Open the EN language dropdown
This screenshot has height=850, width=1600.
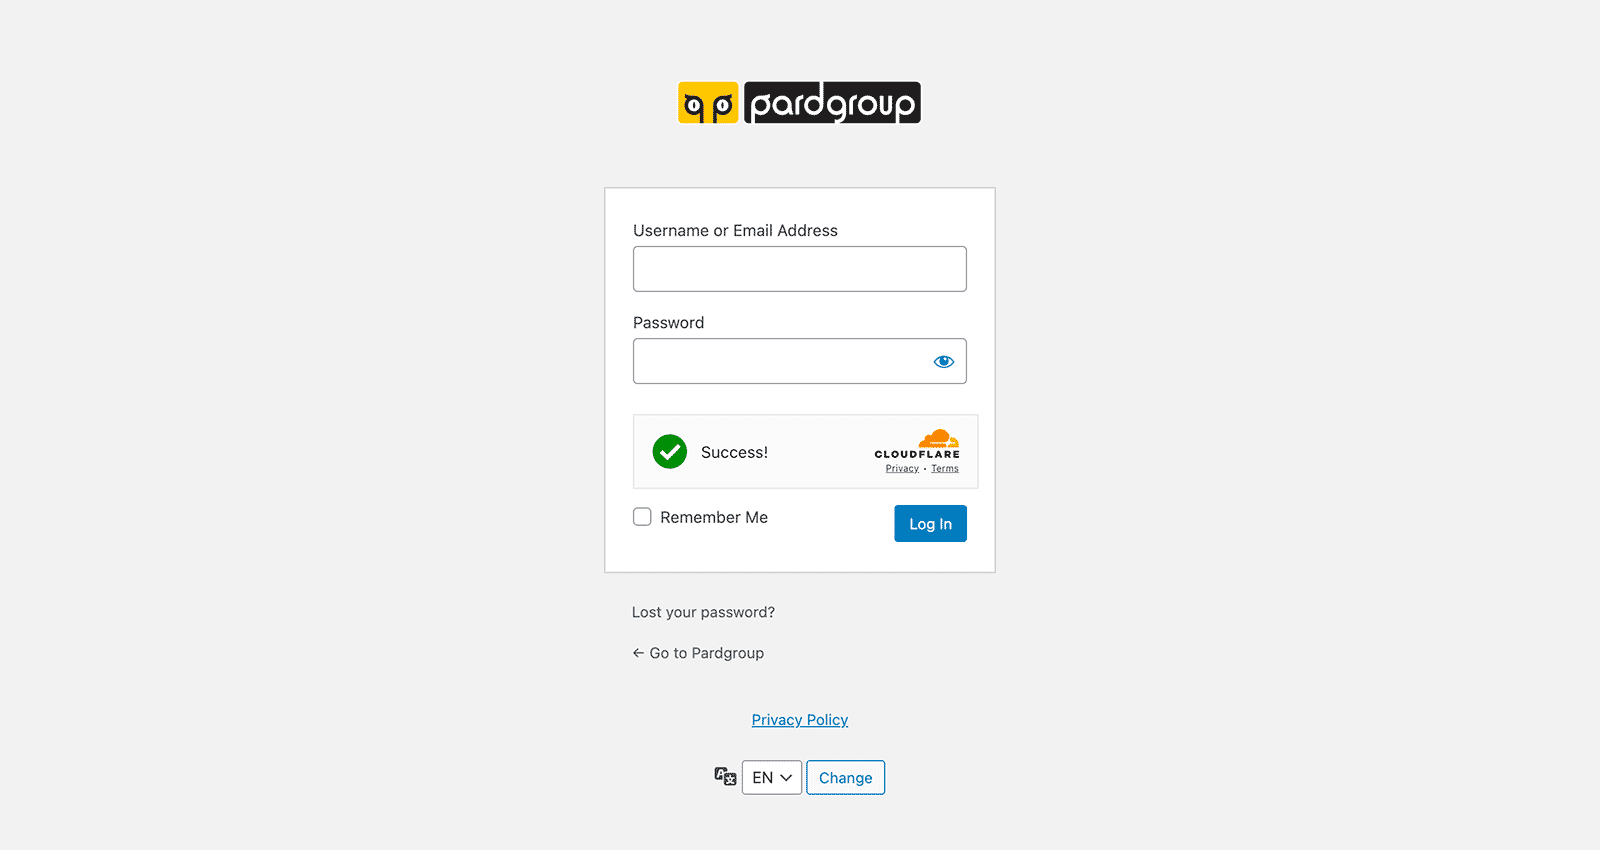[x=772, y=778]
